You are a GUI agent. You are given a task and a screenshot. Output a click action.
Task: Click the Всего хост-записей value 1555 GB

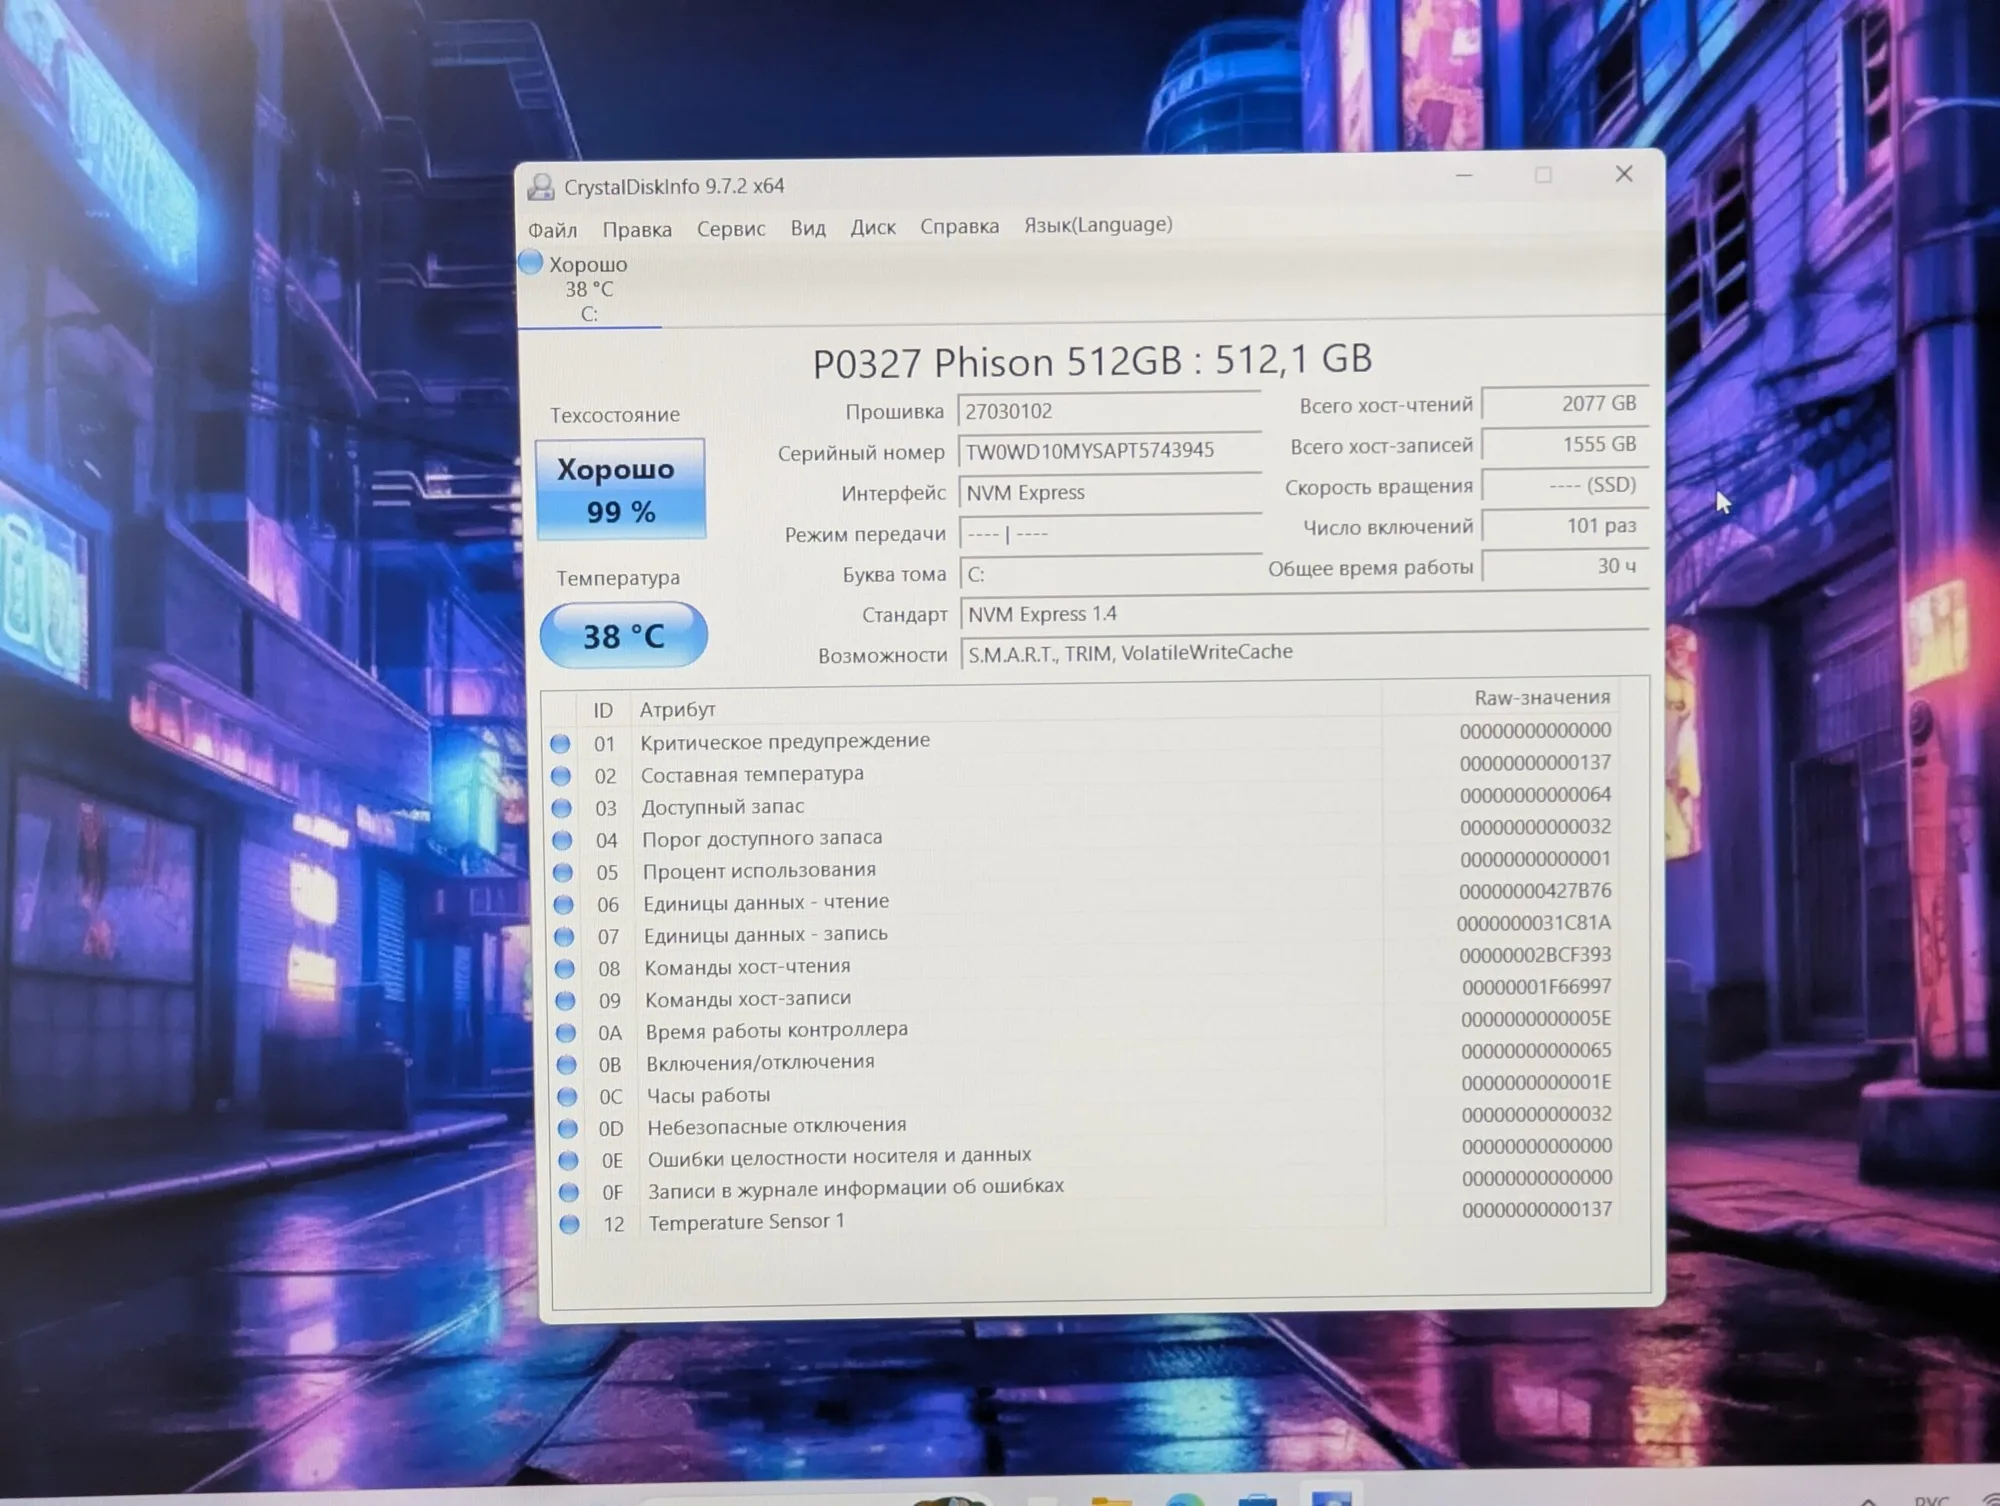click(x=1564, y=445)
